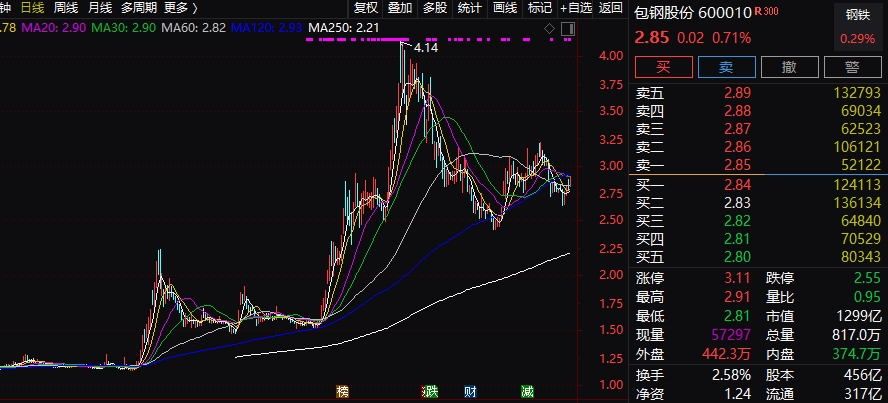Expand the 更多 periods menu
The image size is (888, 403).
(181, 8)
